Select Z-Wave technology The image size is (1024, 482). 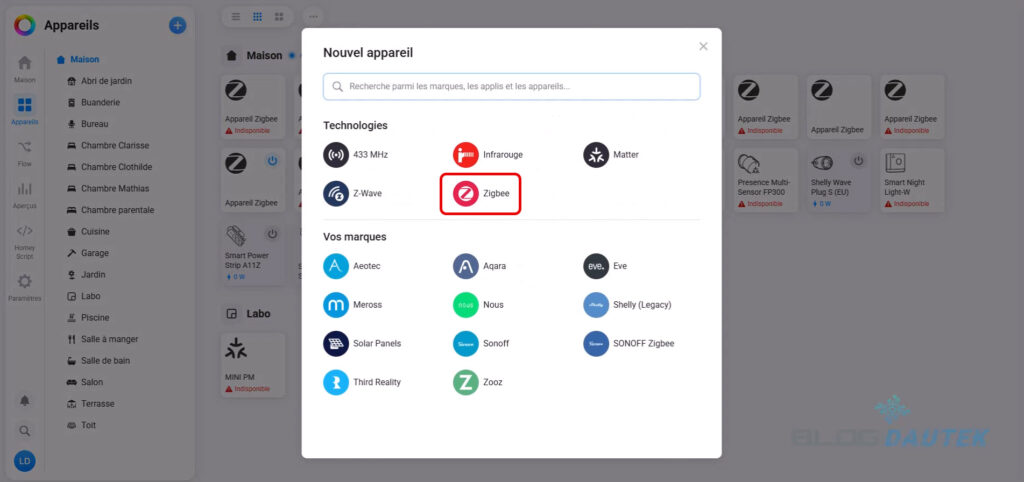(353, 193)
